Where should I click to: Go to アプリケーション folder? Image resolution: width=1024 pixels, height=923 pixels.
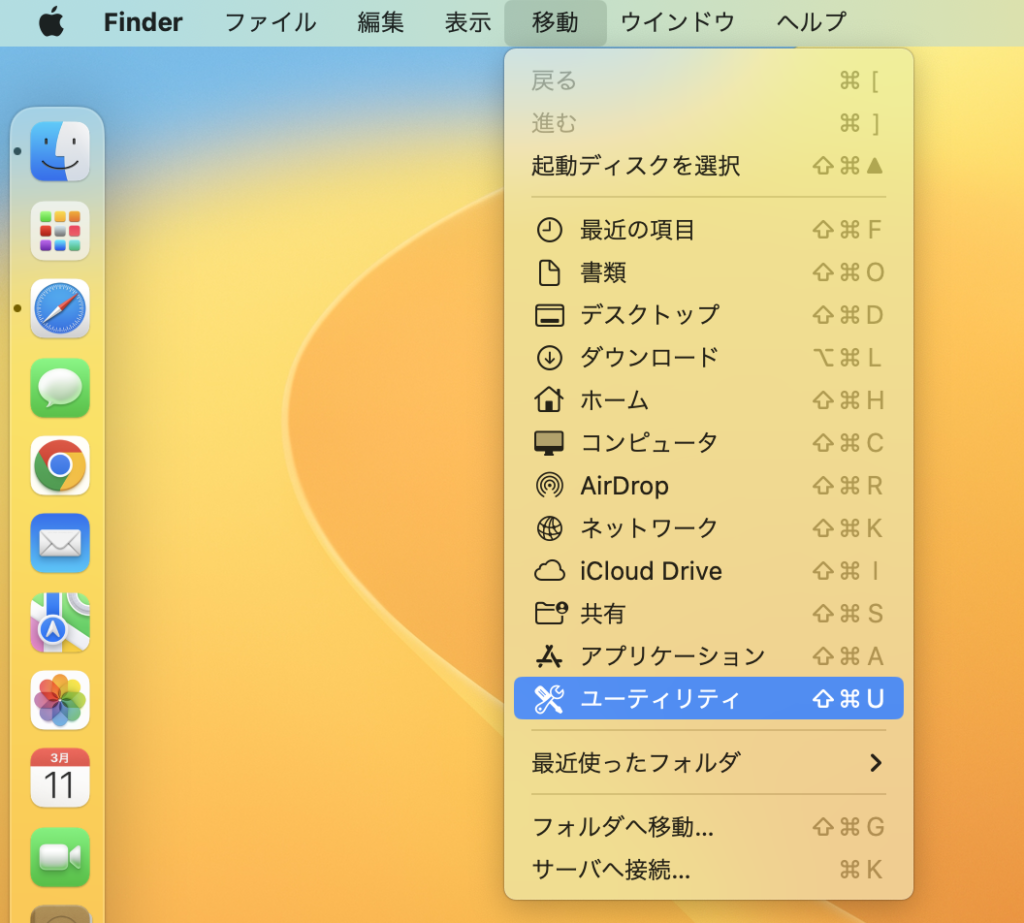[x=709, y=656]
